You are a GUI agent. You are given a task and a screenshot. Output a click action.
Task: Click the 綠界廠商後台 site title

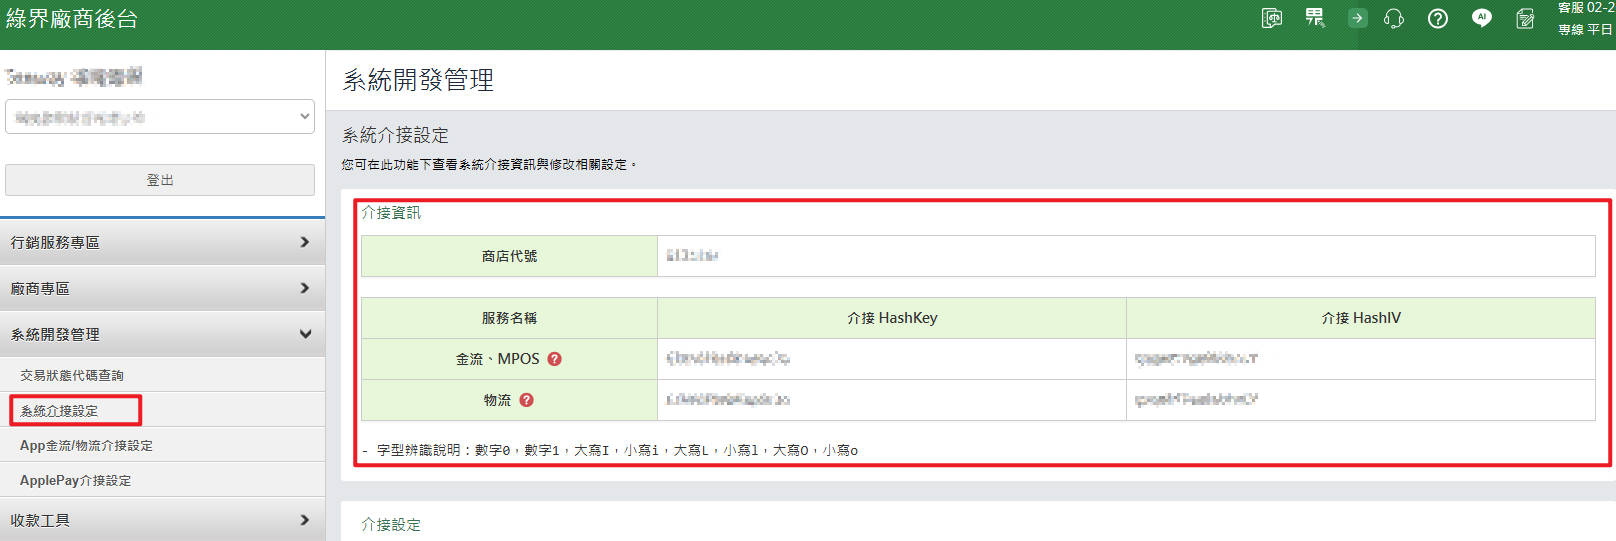point(72,19)
